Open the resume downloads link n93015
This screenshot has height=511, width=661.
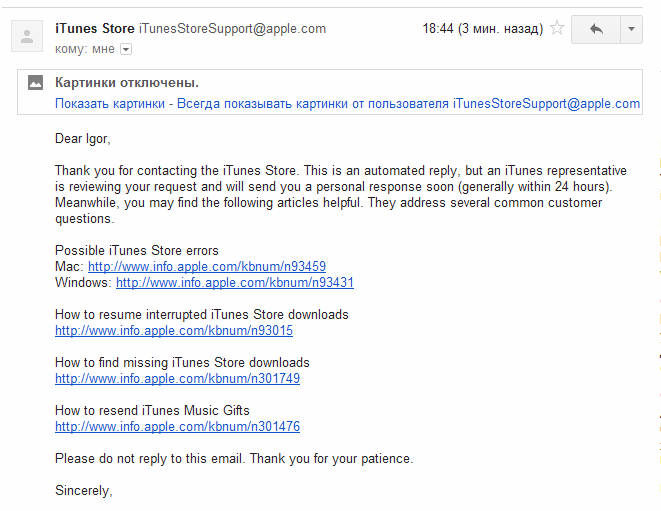pos(174,331)
